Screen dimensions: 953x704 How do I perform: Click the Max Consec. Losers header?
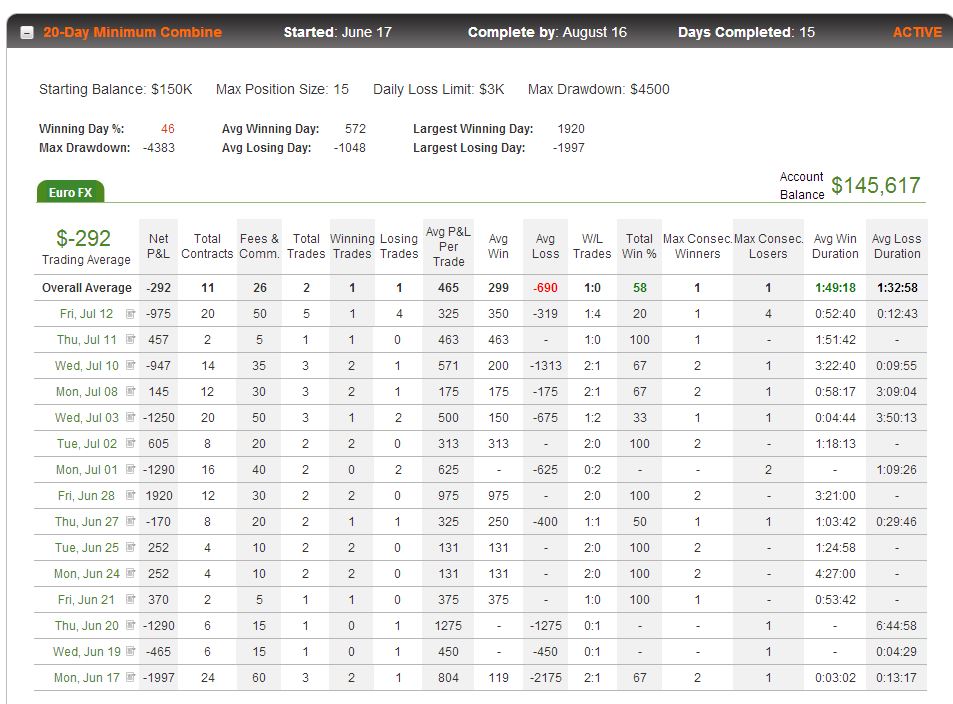[768, 246]
